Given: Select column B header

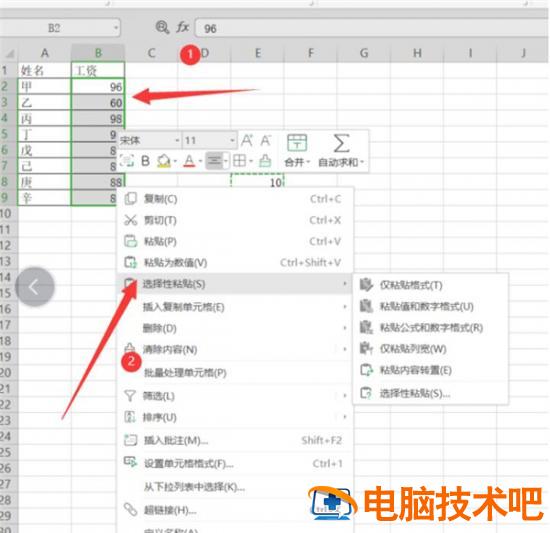Looking at the screenshot, I should pos(98,53).
